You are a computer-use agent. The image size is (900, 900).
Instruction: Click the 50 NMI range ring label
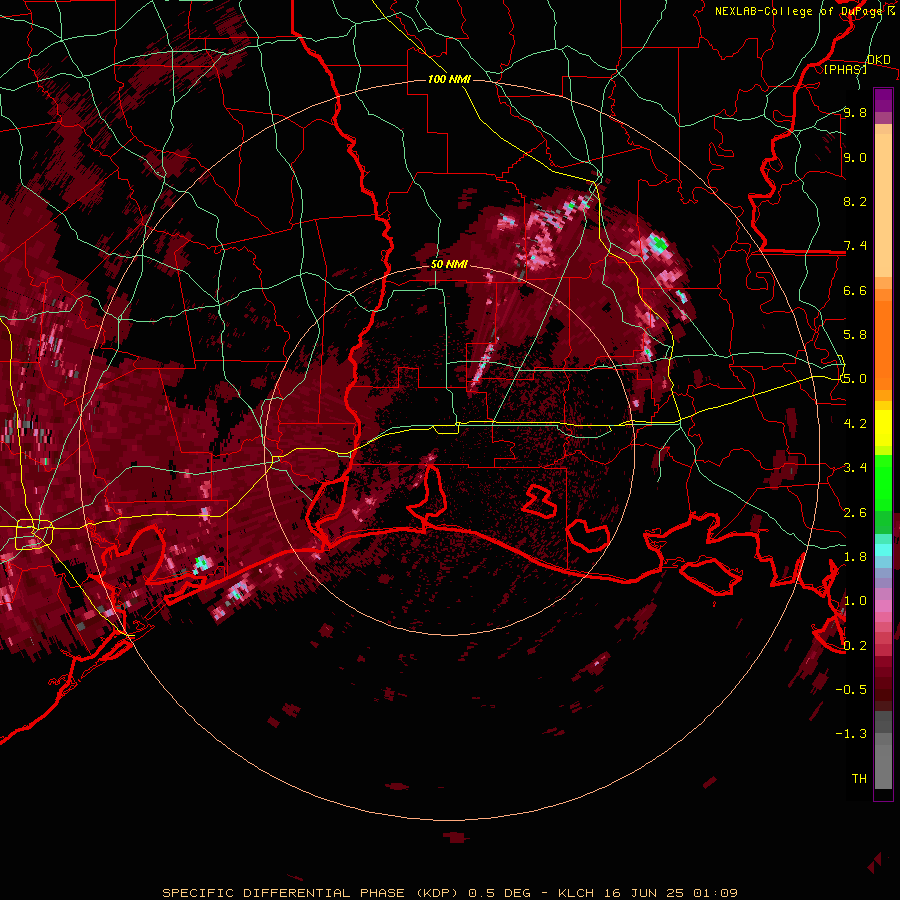(x=449, y=264)
